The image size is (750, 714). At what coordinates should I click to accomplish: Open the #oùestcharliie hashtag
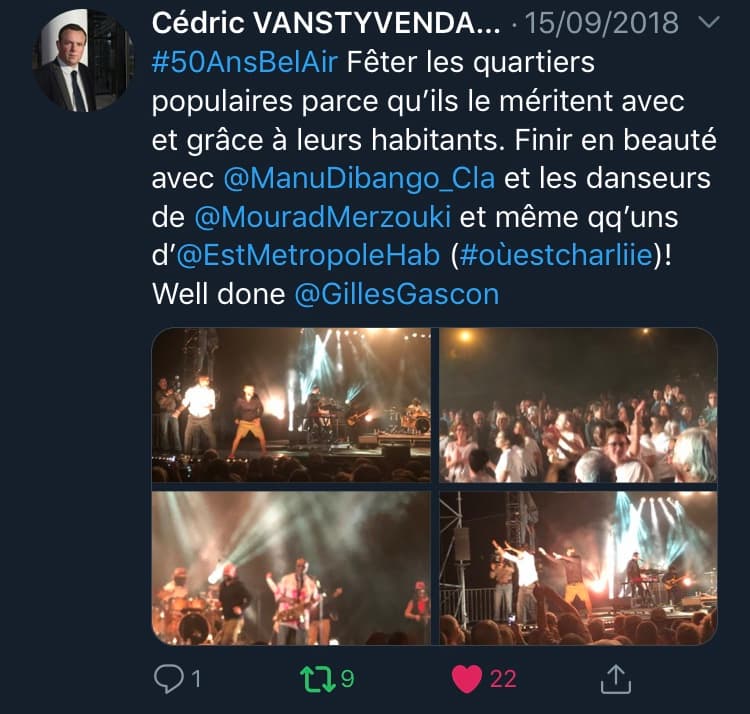(556, 255)
